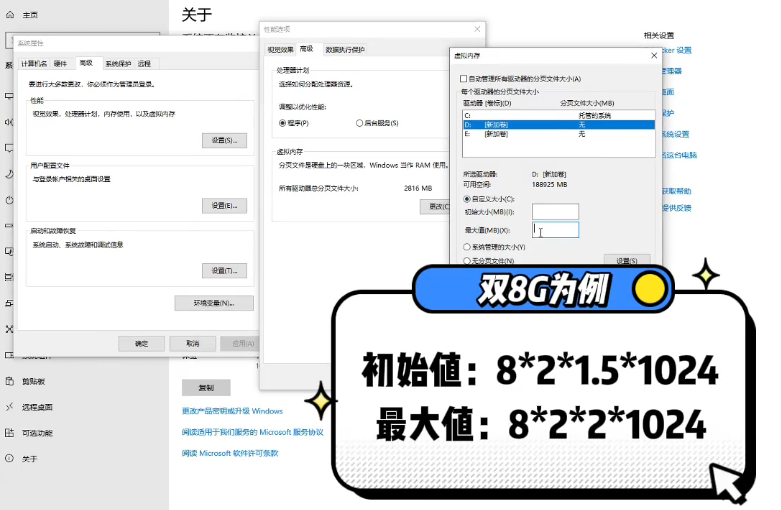Image resolution: width=781 pixels, height=510 pixels.
Task: Click 环境变量(N)... button
Action: point(215,303)
